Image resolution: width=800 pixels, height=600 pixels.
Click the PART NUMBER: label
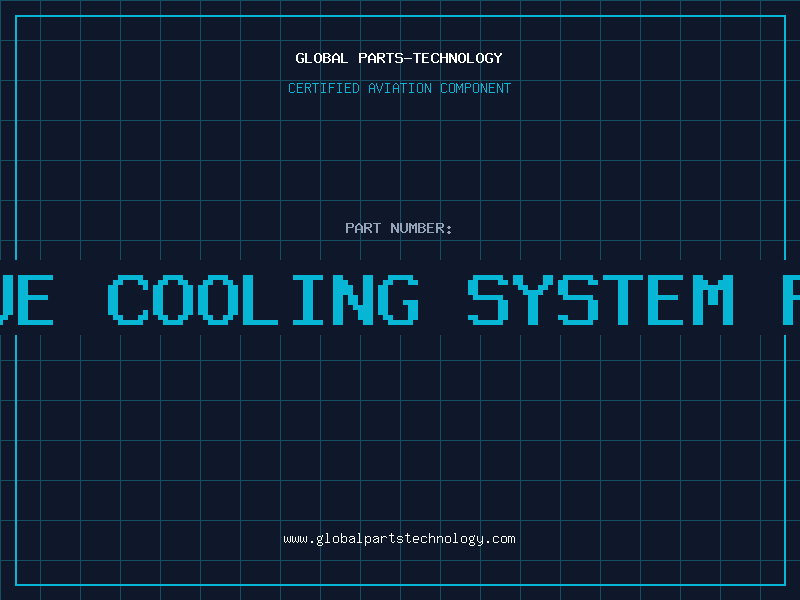398,228
